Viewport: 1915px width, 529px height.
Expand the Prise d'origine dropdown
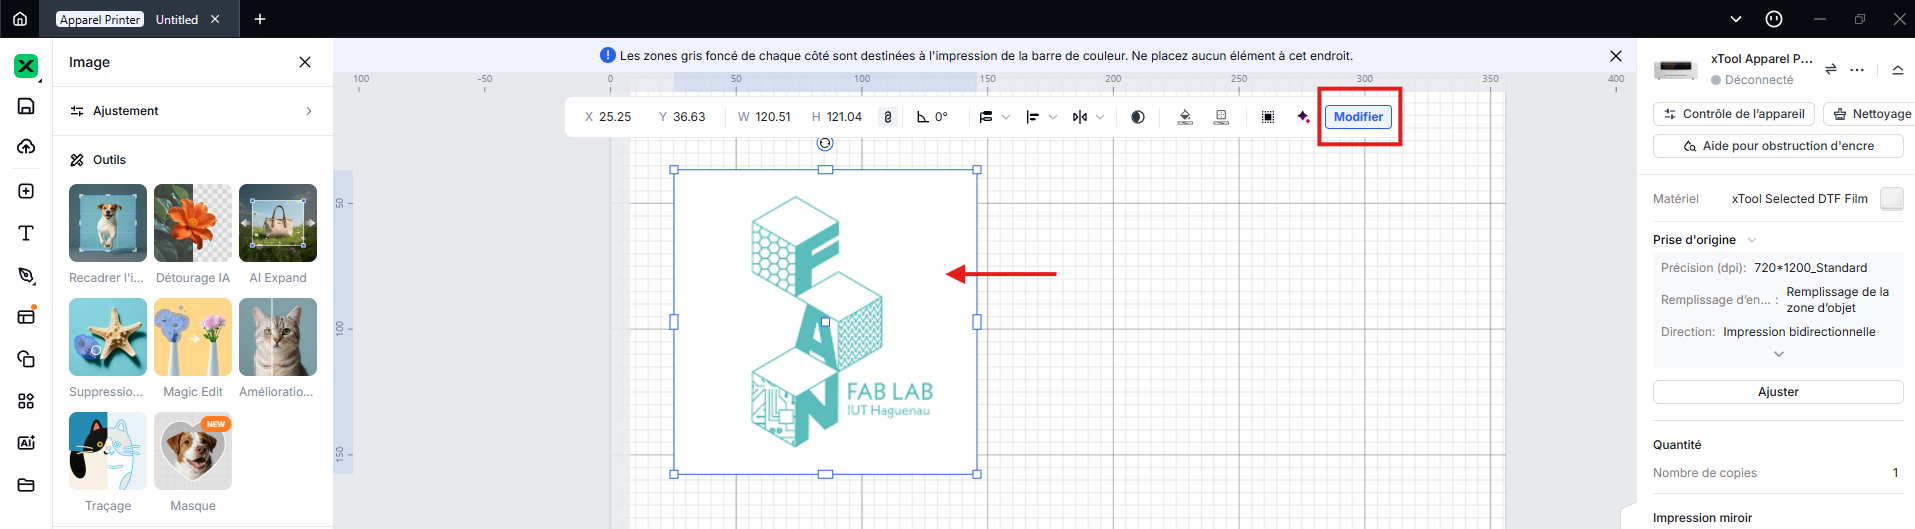tap(1752, 240)
